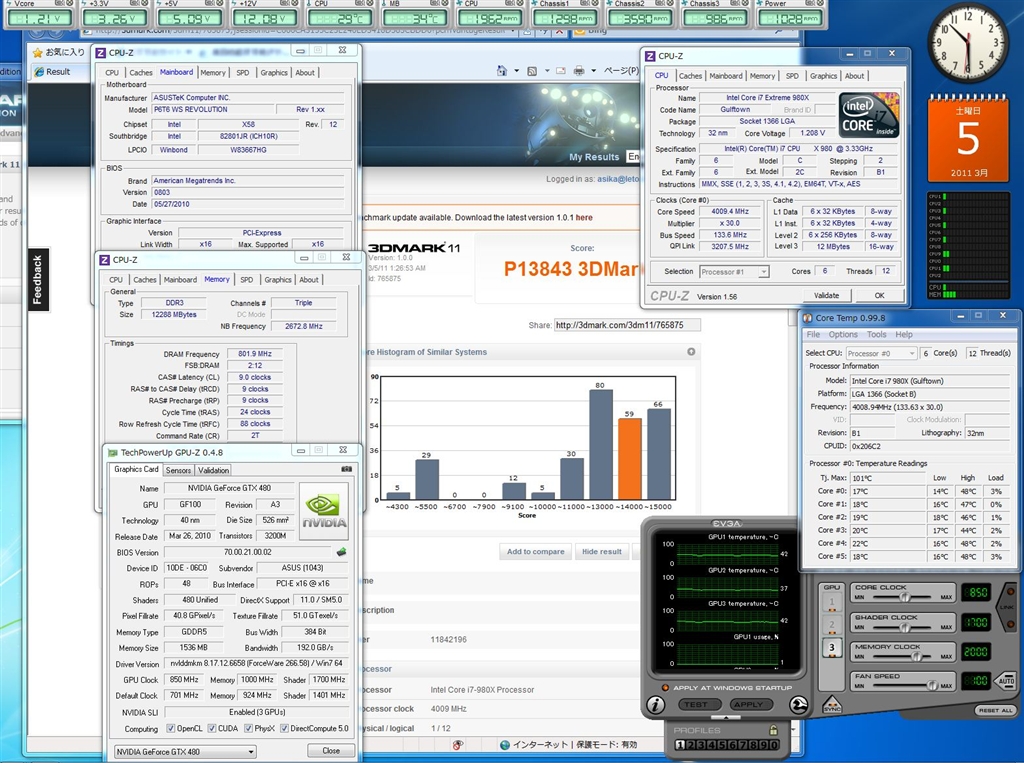The height and width of the screenshot is (763, 1024).
Task: Open Select CPU dropdown in Core Temp
Action: coord(881,353)
